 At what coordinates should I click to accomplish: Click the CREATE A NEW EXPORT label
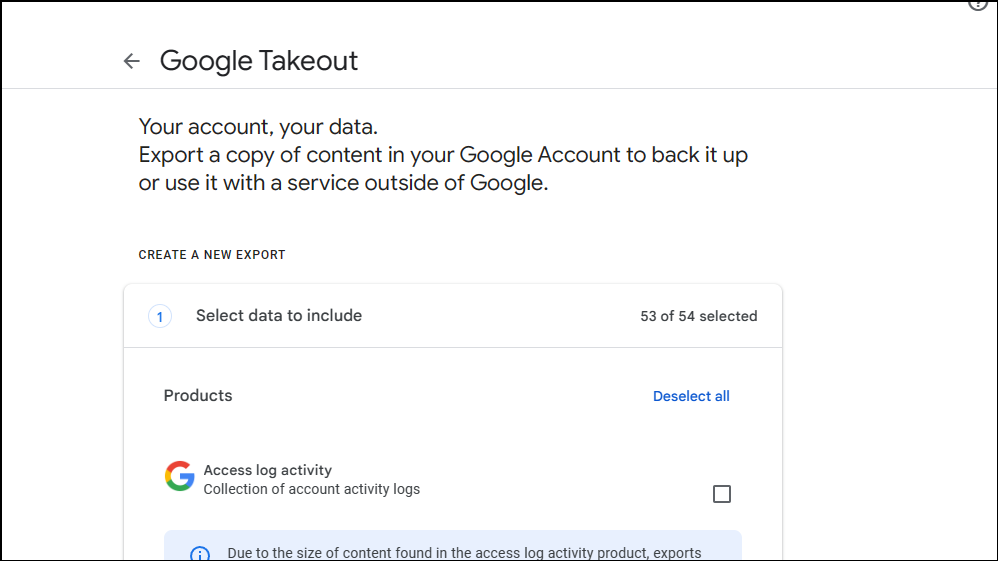(212, 255)
